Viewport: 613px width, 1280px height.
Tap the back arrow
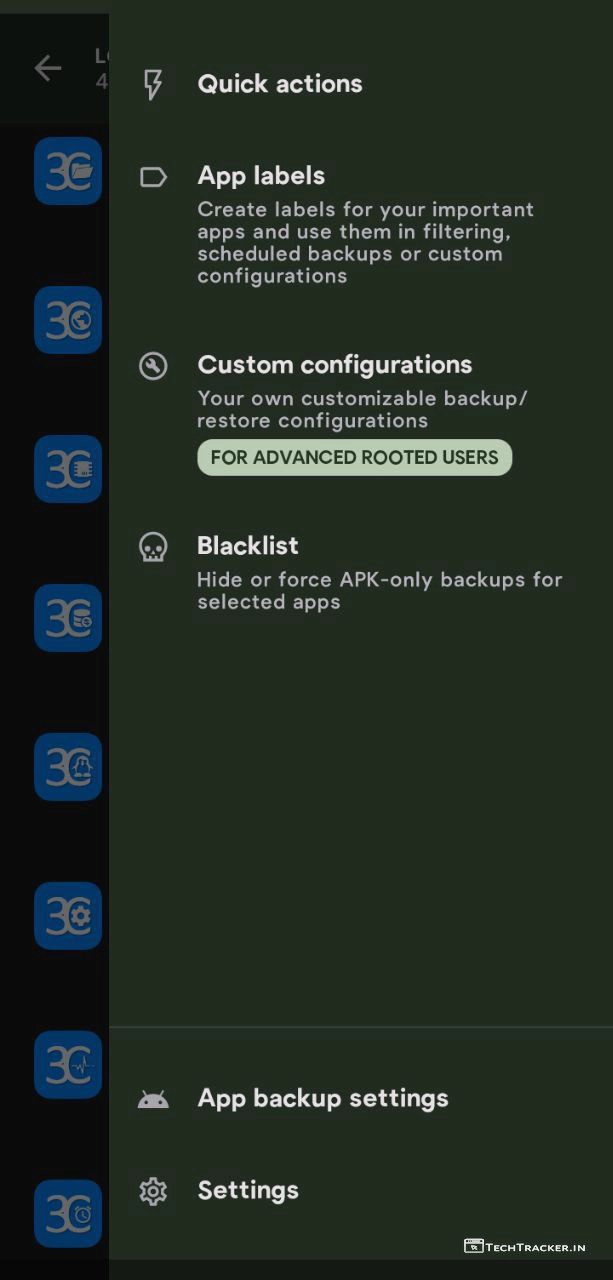tap(47, 68)
